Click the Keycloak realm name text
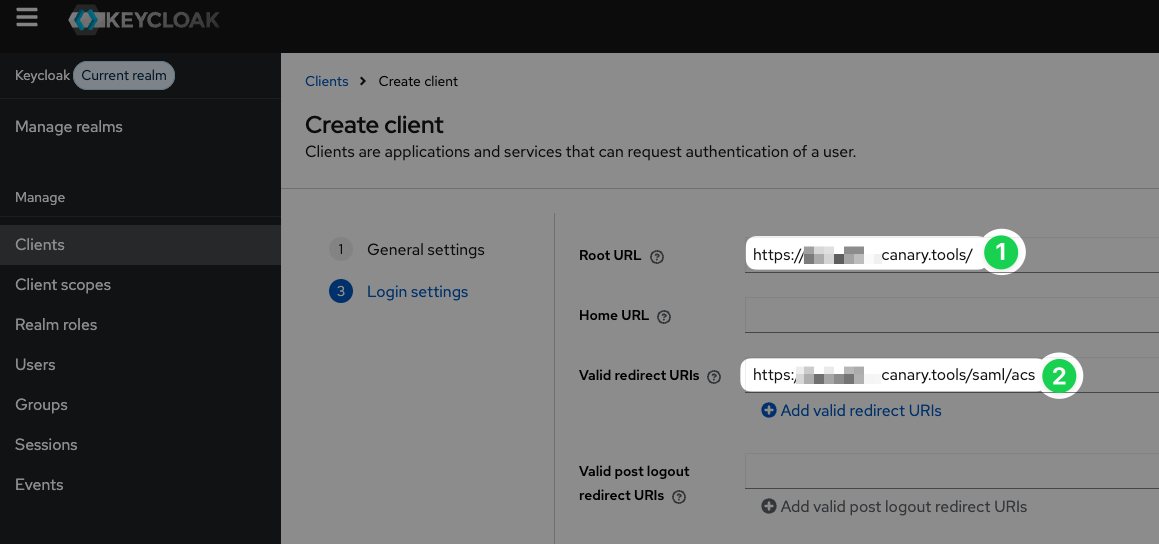The image size is (1159, 544). point(43,75)
